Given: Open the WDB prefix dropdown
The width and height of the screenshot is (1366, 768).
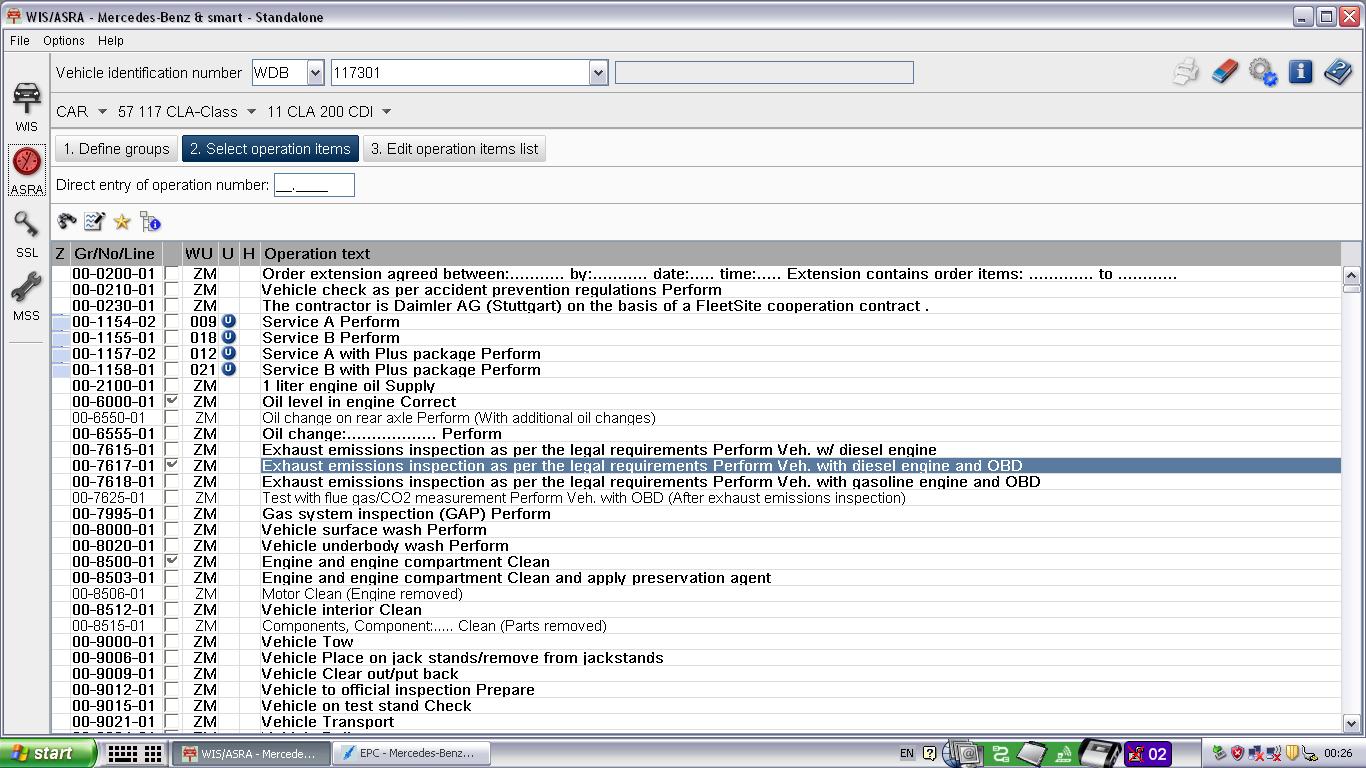Looking at the screenshot, I should (315, 72).
